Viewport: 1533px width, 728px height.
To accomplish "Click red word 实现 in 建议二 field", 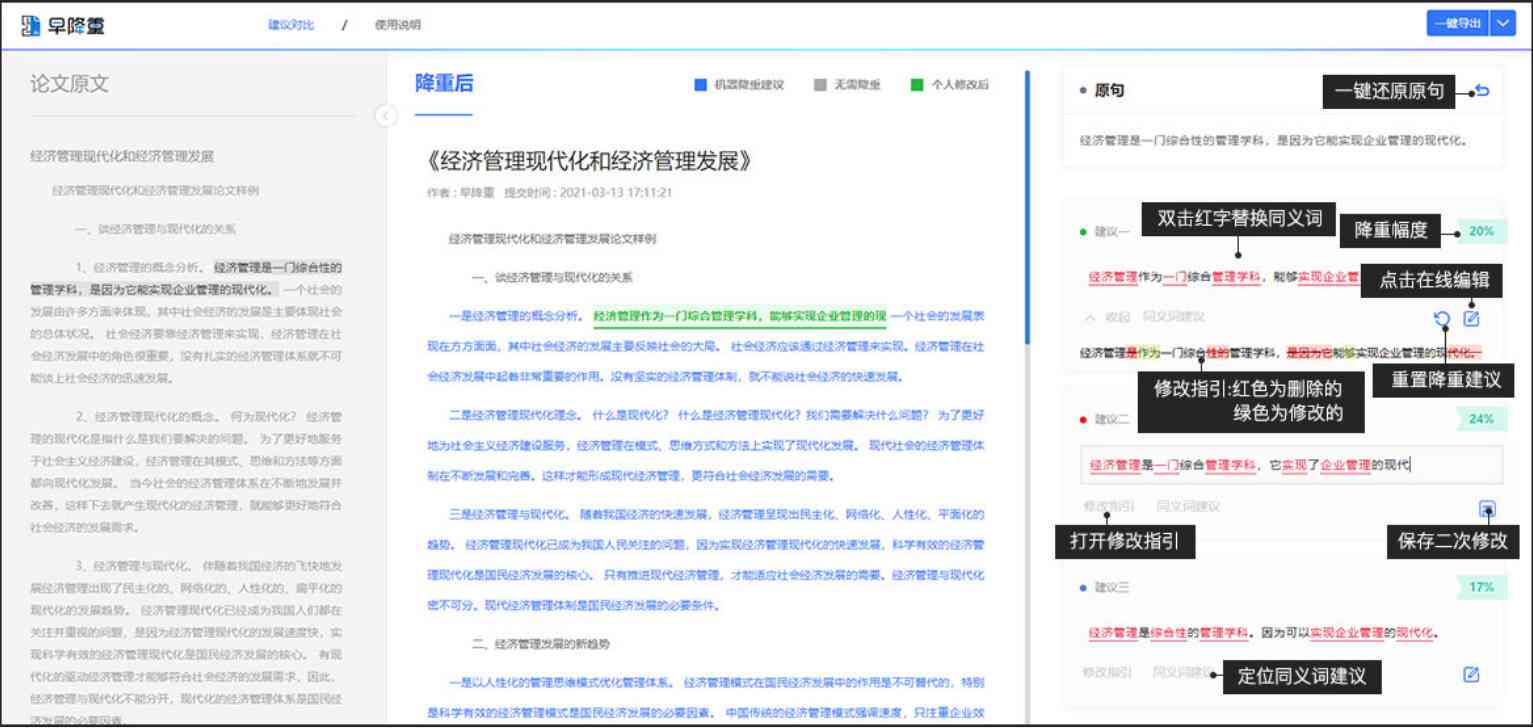I will (x=1293, y=465).
